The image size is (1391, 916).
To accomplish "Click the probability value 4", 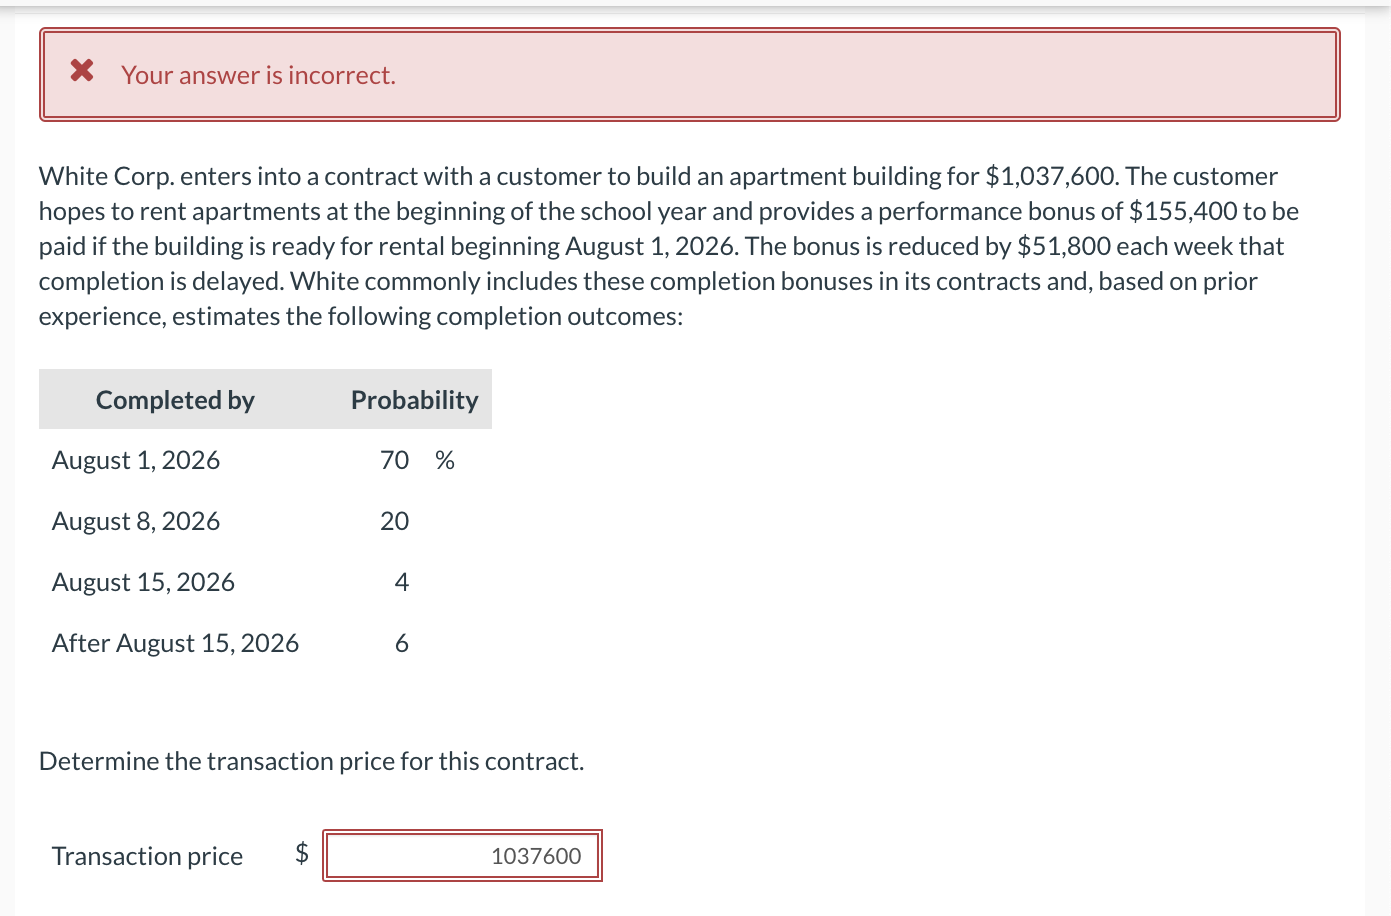I will [401, 581].
